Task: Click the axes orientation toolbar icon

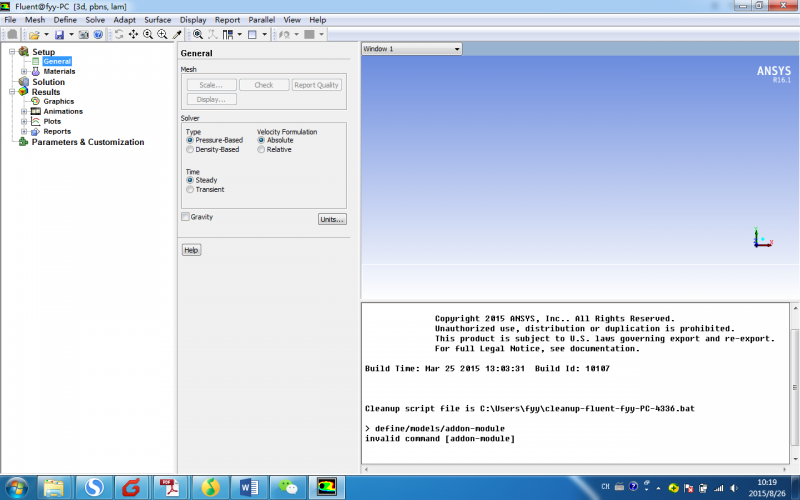Action: pyautogui.click(x=213, y=34)
